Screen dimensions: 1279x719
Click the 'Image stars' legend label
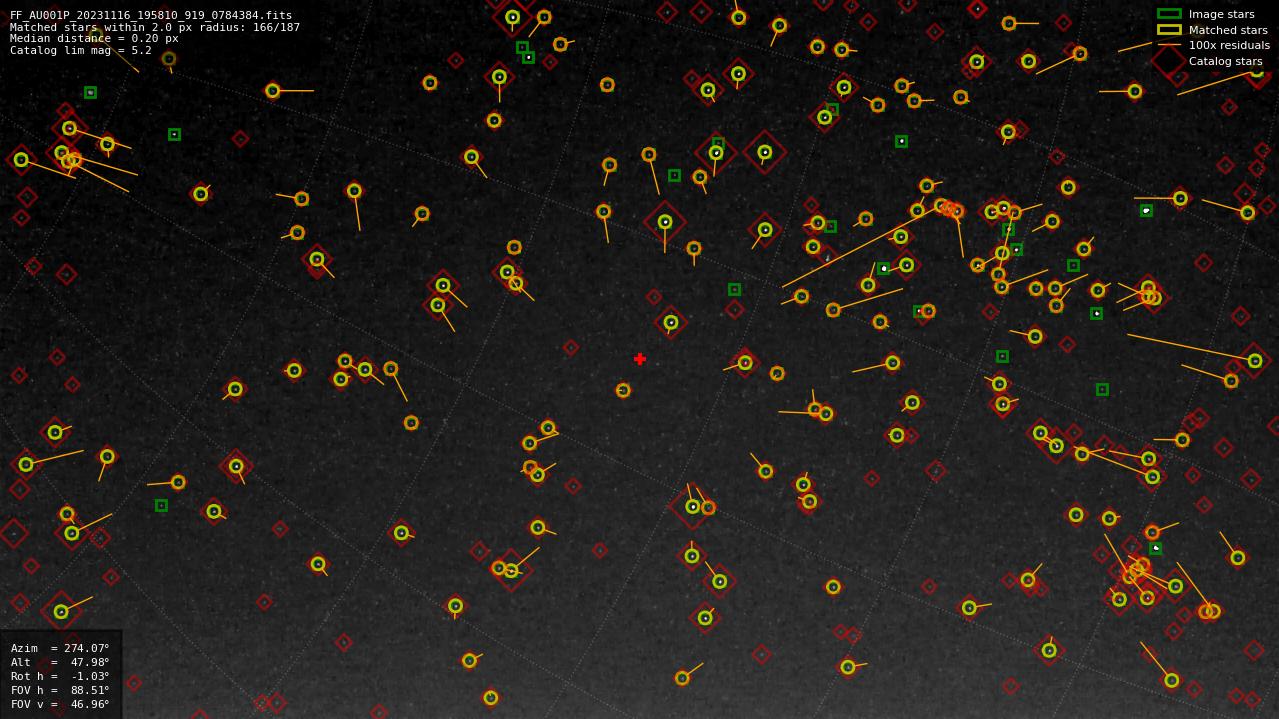(1221, 14)
